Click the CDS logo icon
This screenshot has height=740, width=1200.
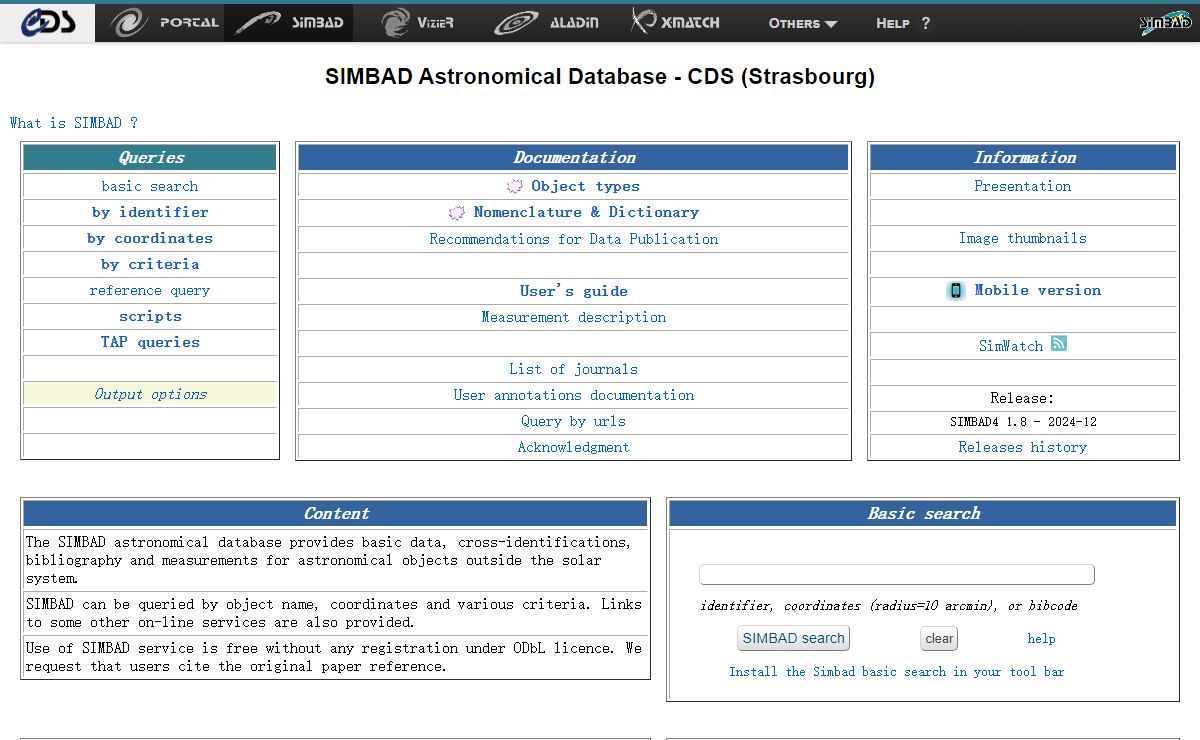47,22
